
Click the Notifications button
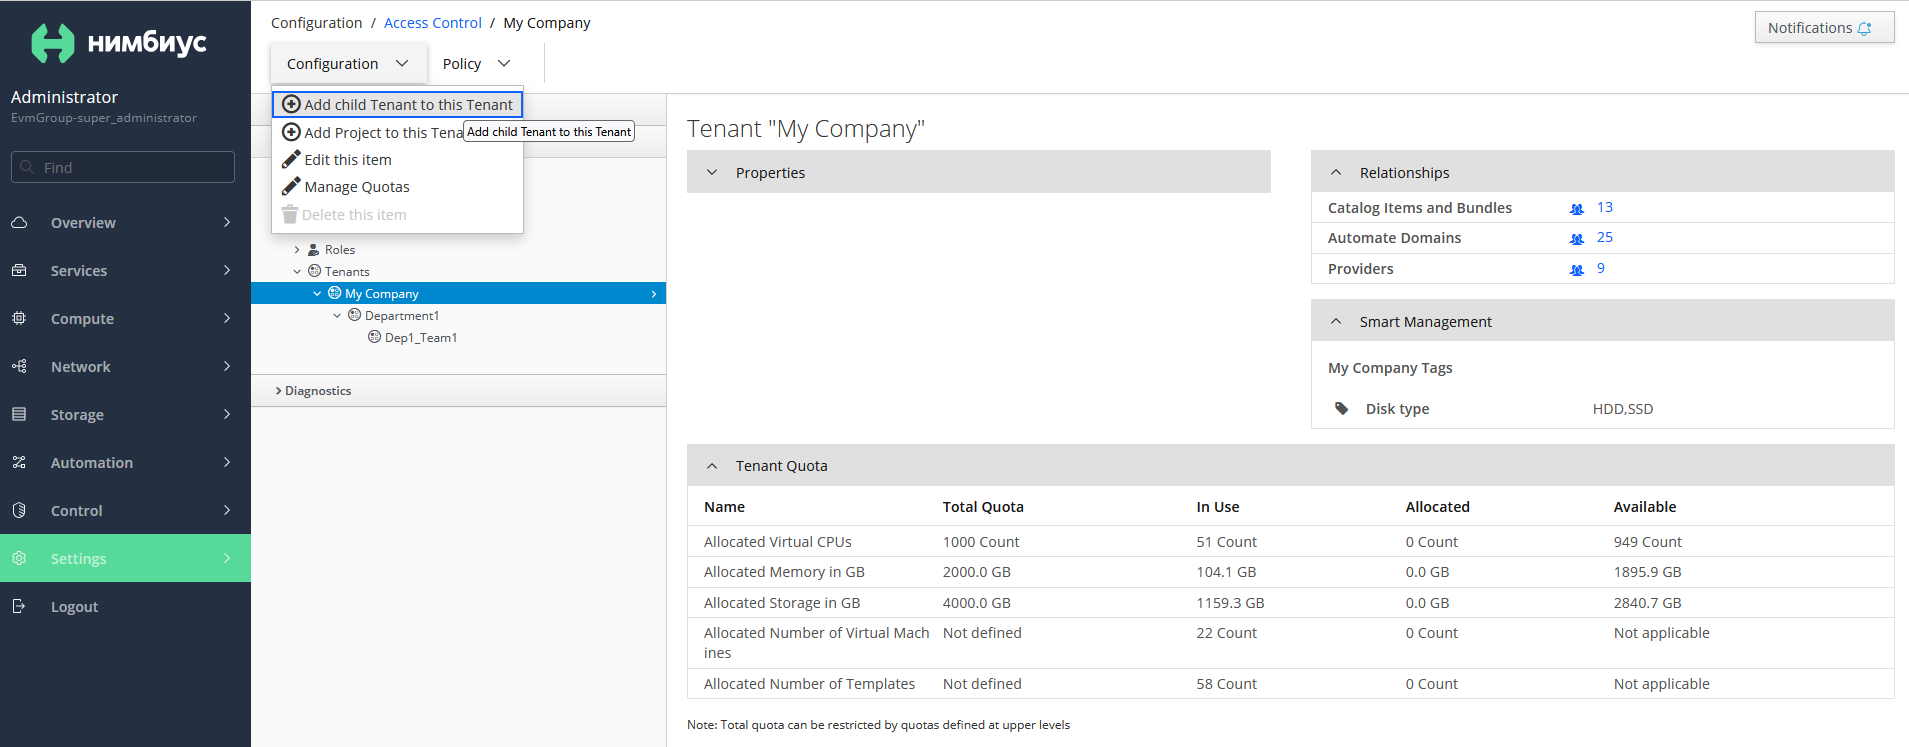[1824, 27]
